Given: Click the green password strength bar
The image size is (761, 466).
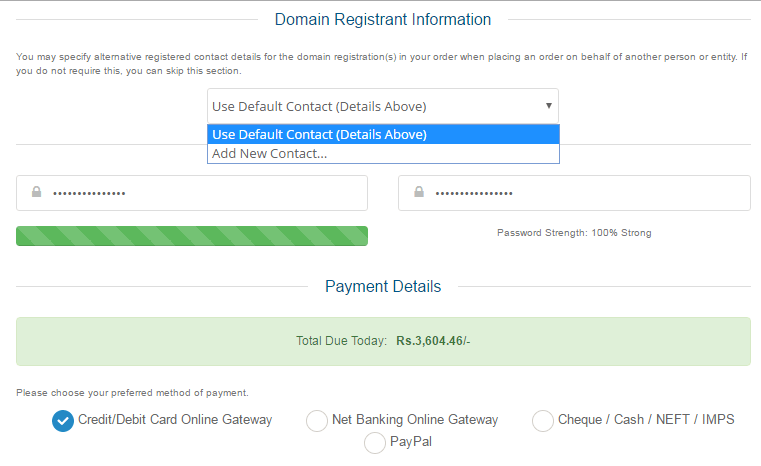Looking at the screenshot, I should click(192, 236).
